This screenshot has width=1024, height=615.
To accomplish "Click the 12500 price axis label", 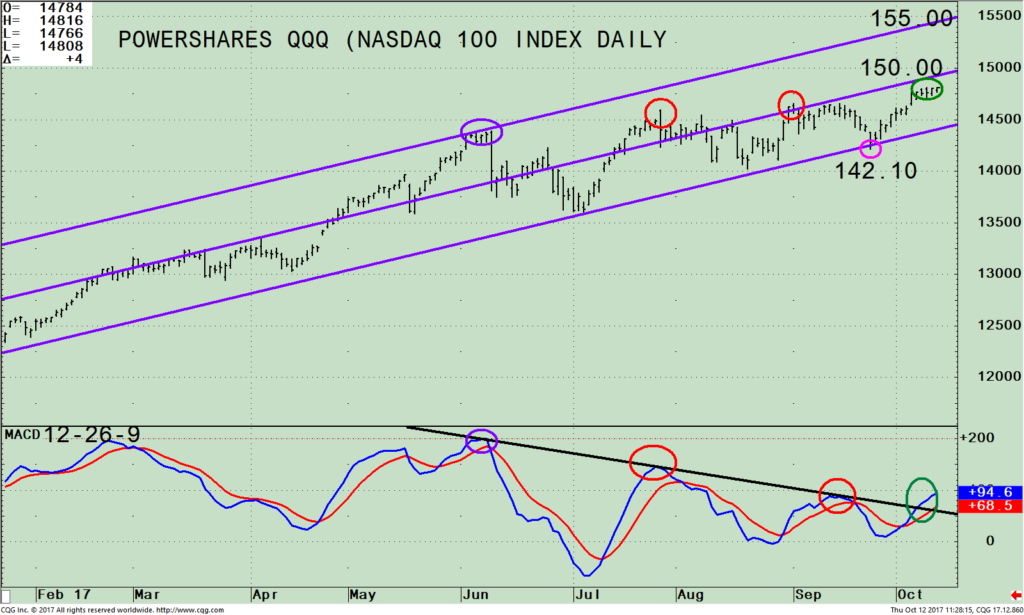I will pos(999,325).
